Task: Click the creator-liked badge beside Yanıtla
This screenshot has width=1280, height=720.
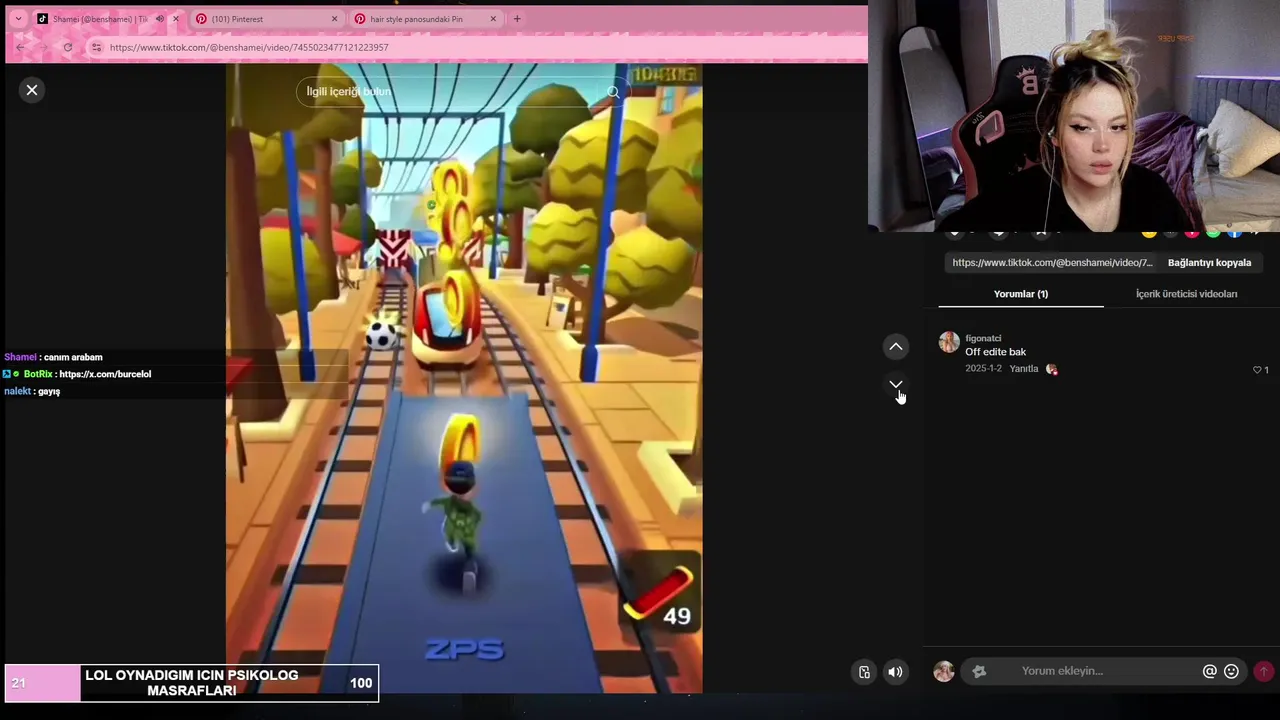Action: pyautogui.click(x=1051, y=369)
